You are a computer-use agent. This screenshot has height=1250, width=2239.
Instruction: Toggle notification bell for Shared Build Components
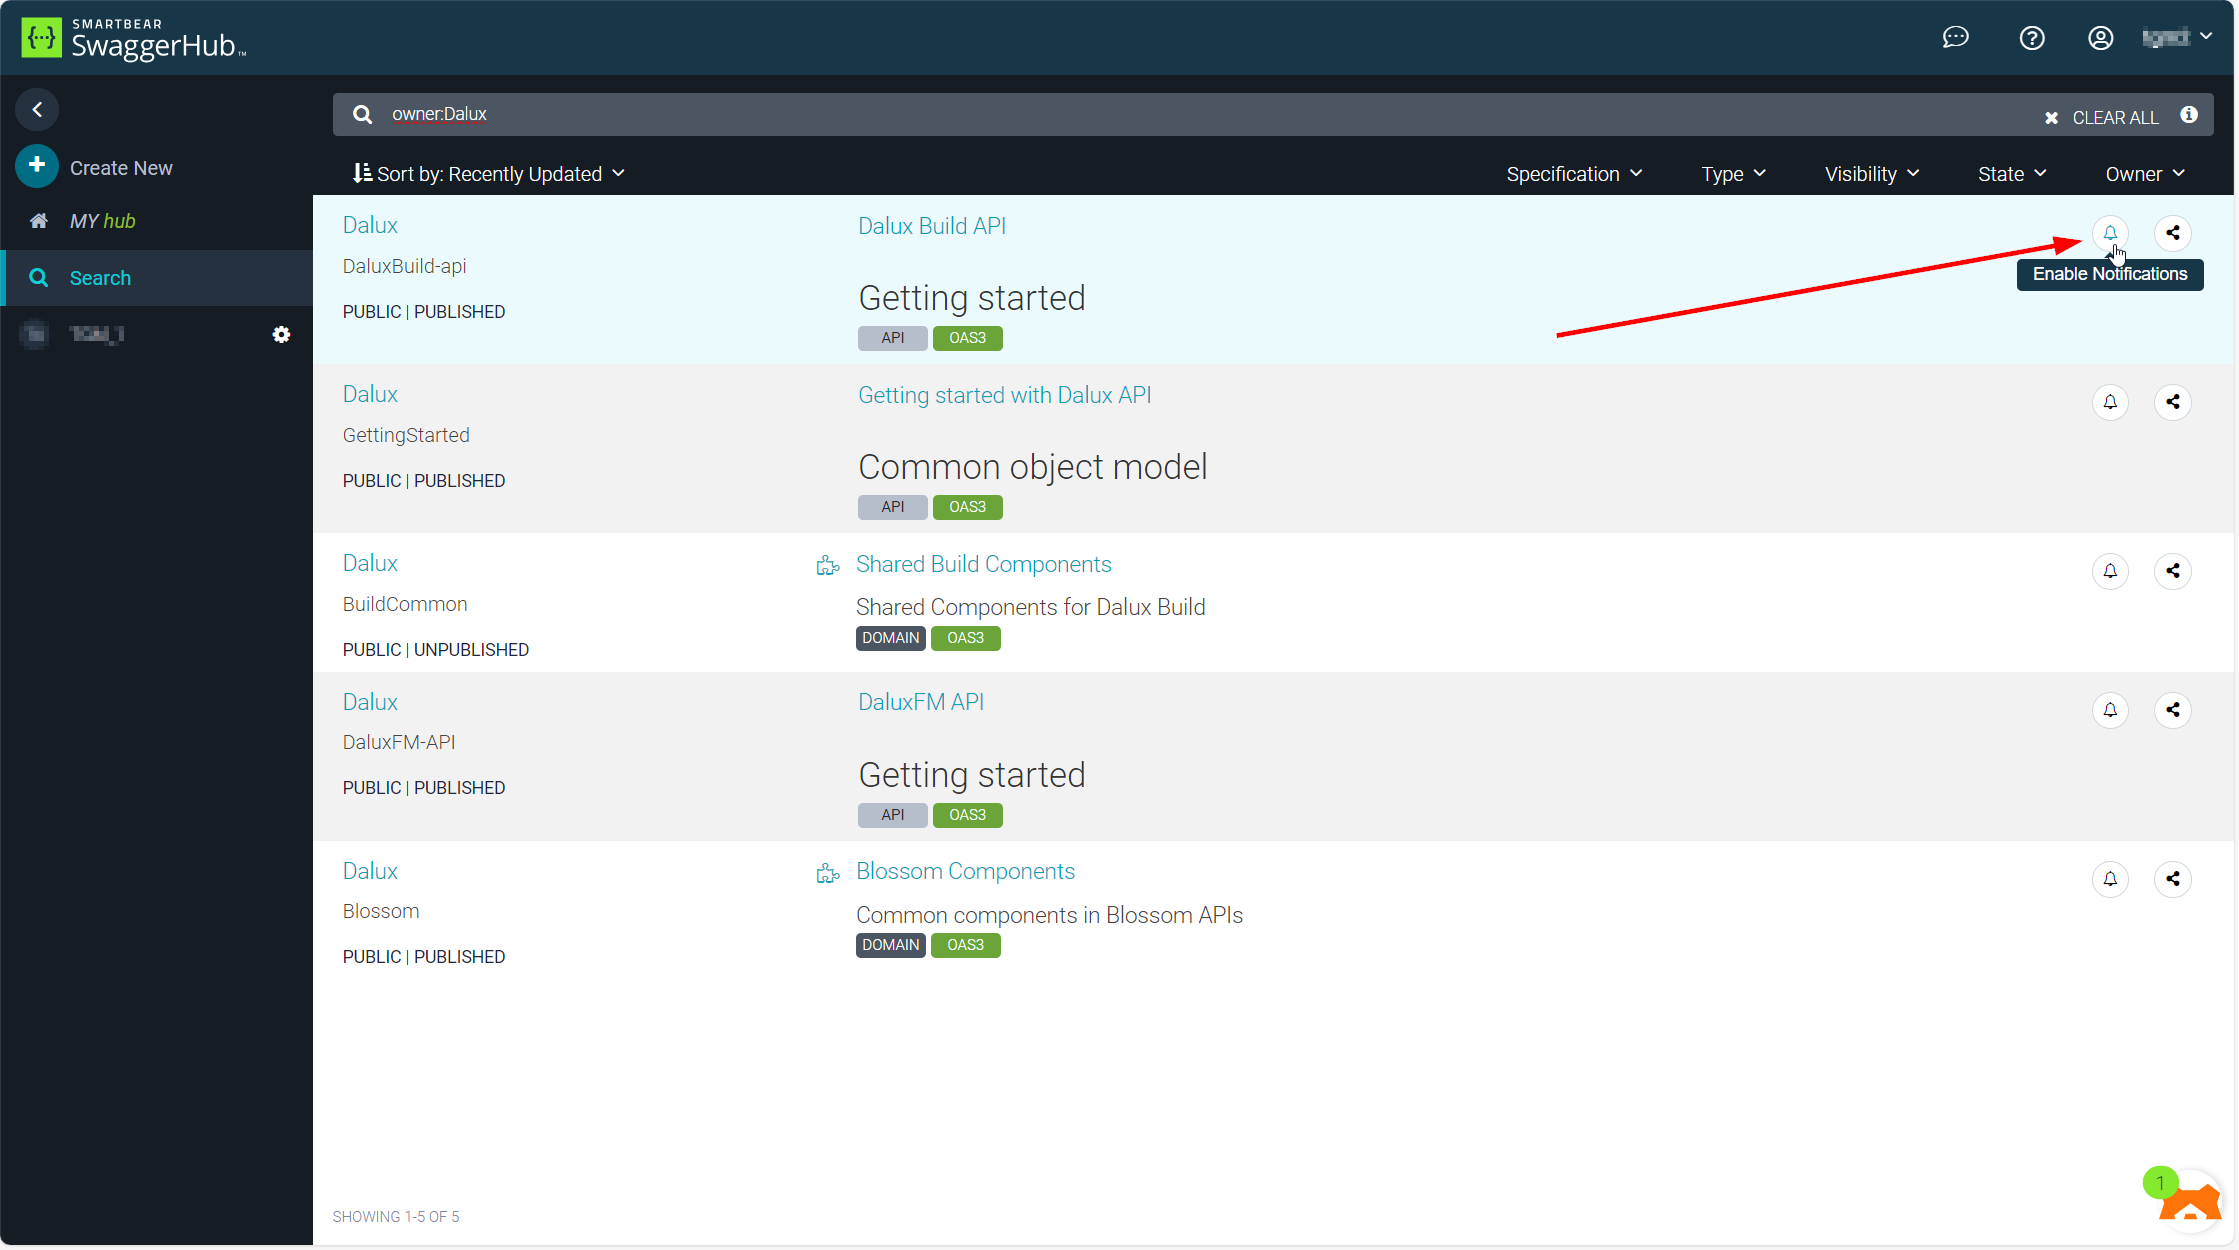2109,571
